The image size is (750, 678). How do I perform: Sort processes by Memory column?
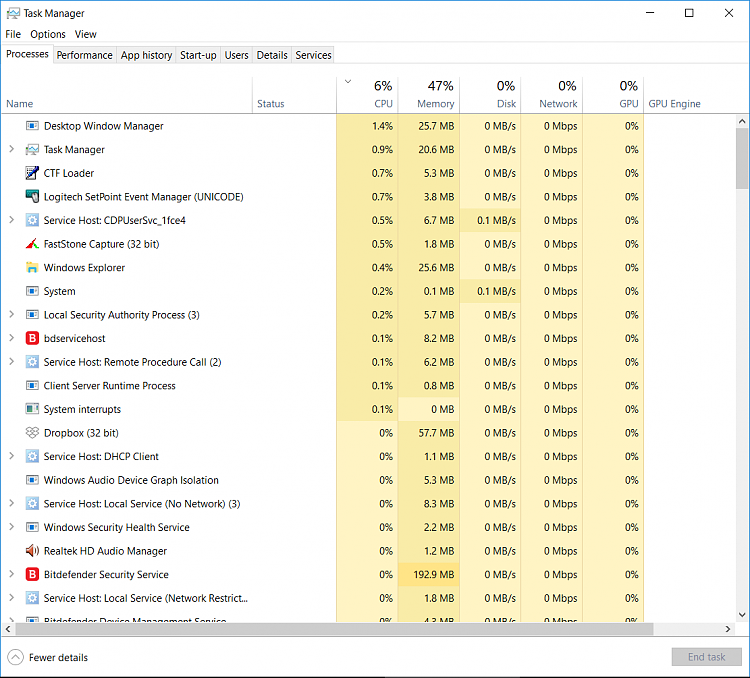click(429, 95)
